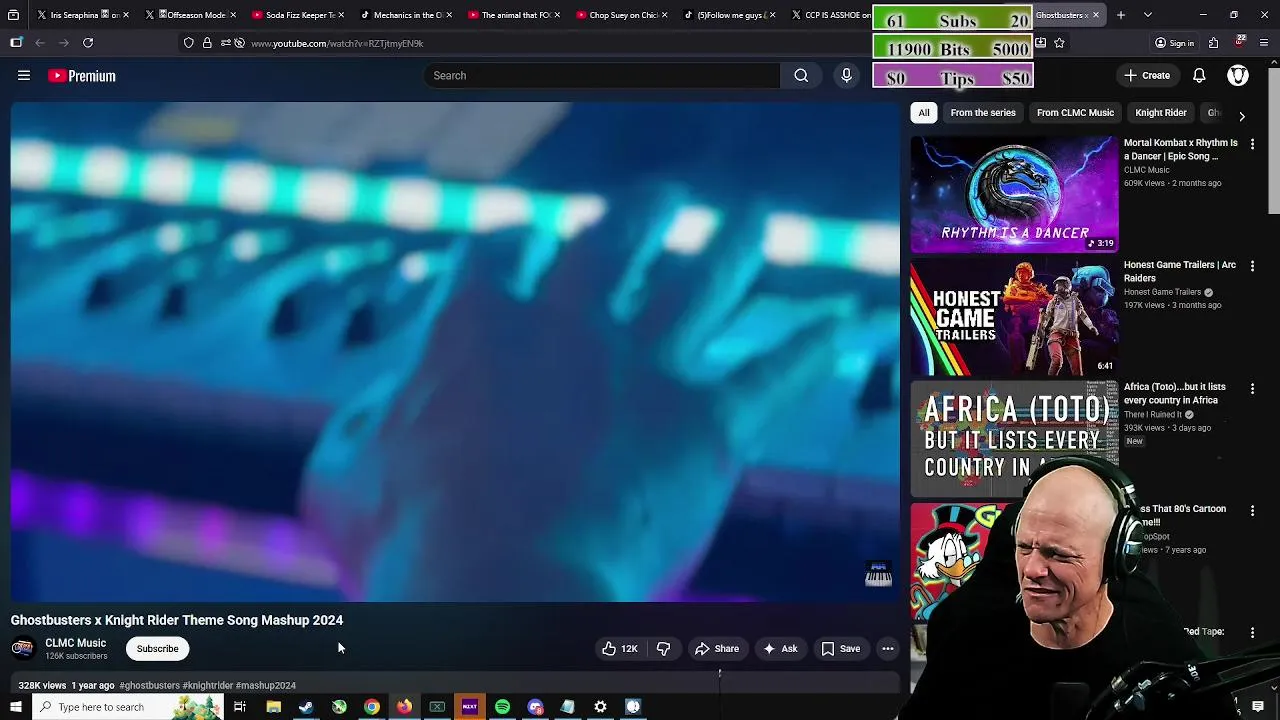Start voice search with the microphone icon
Image resolution: width=1280 pixels, height=720 pixels.
[846, 75]
